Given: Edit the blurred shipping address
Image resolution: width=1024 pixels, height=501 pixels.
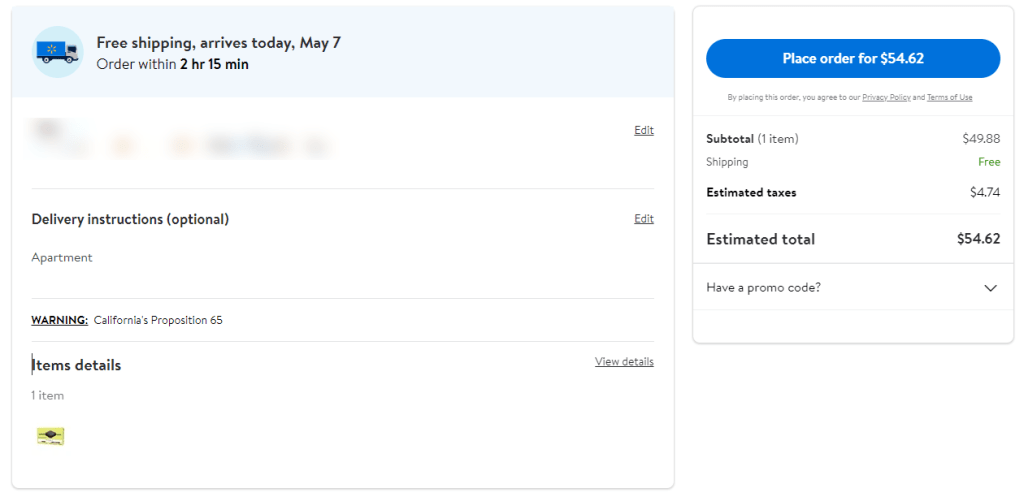Looking at the screenshot, I should 644,130.
